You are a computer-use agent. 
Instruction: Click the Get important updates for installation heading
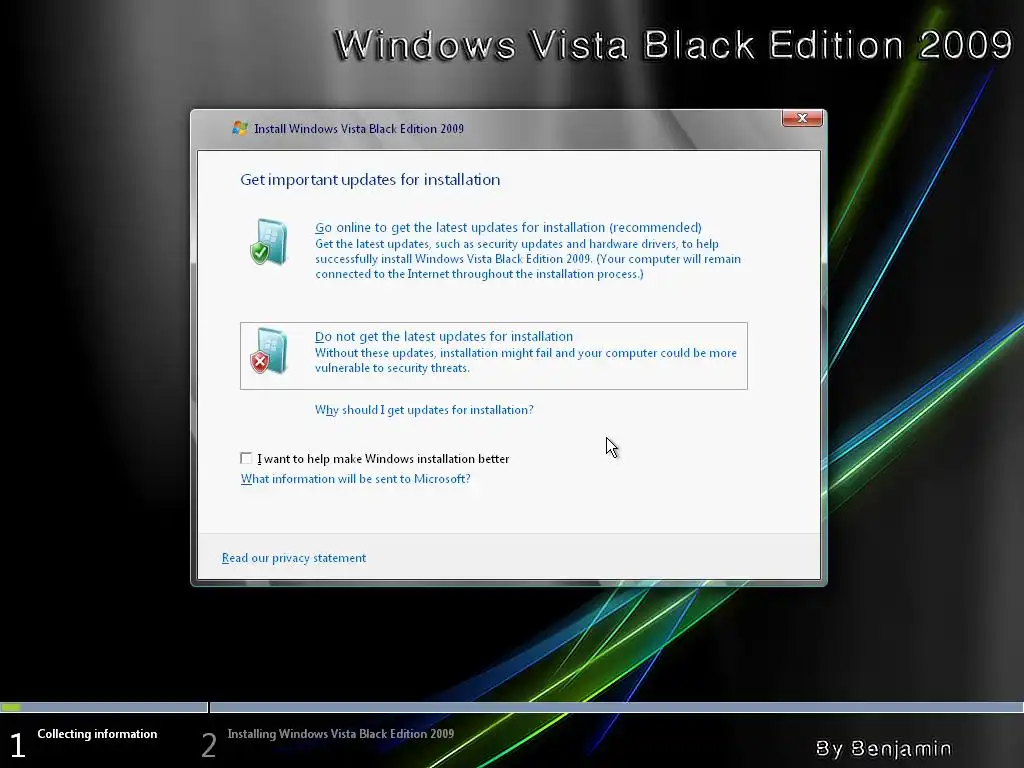click(370, 180)
